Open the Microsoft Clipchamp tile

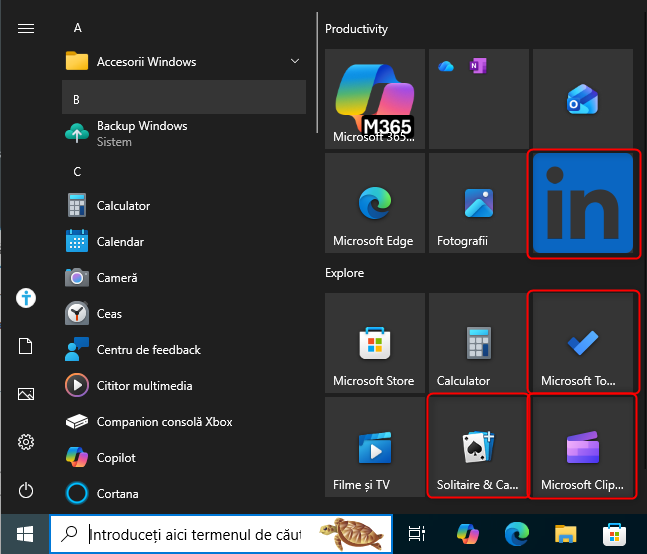coord(583,447)
